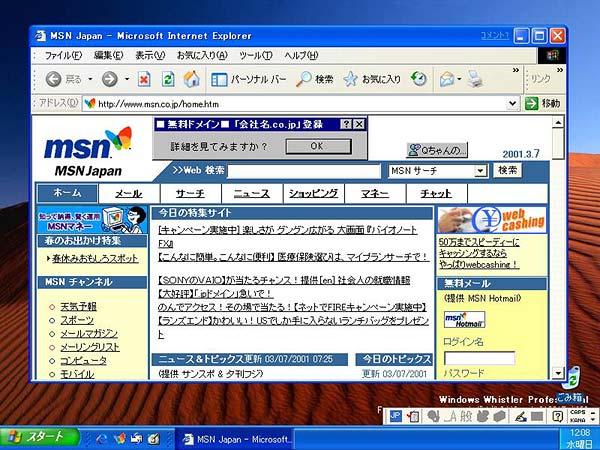This screenshot has height=450, width=600.
Task: Click the address bar URL field
Action: 297,104
